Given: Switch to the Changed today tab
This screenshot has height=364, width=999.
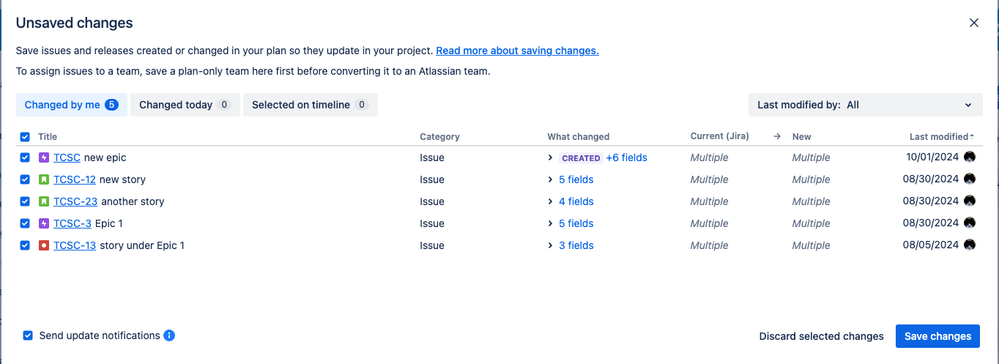Looking at the screenshot, I should 185,105.
